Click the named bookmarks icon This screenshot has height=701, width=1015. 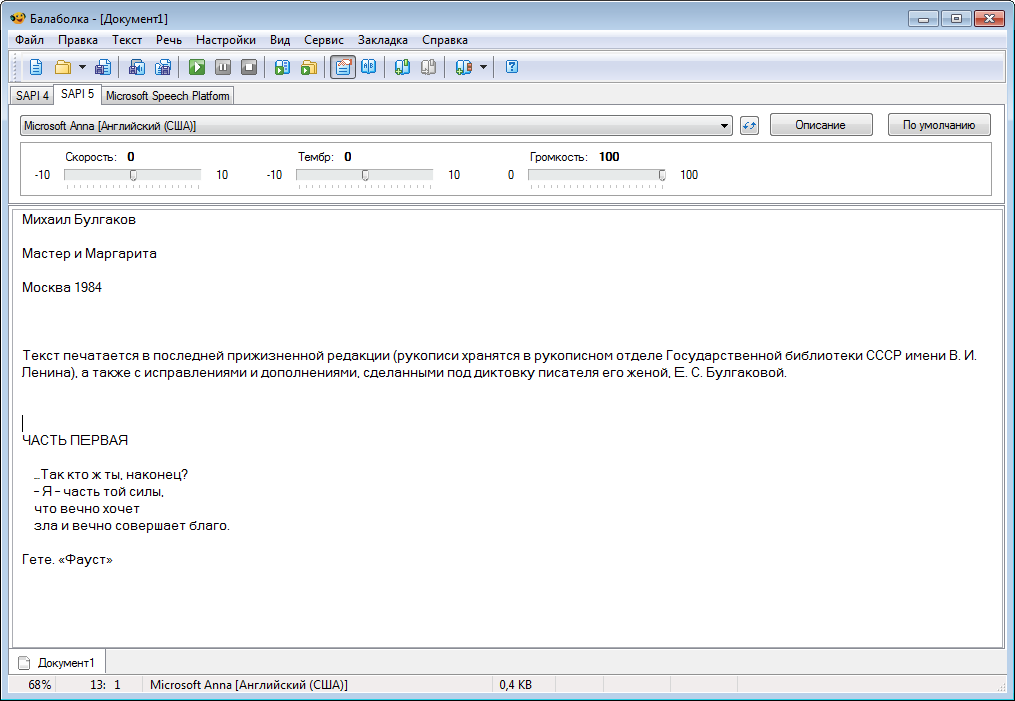[463, 67]
